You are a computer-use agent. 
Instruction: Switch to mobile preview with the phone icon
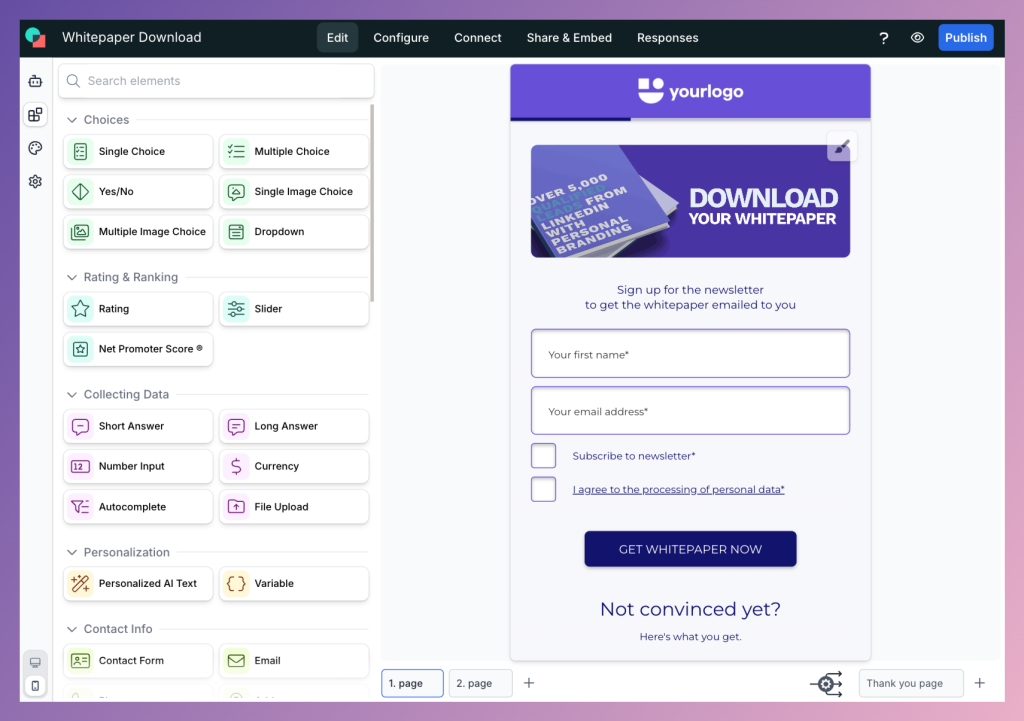click(x=35, y=683)
